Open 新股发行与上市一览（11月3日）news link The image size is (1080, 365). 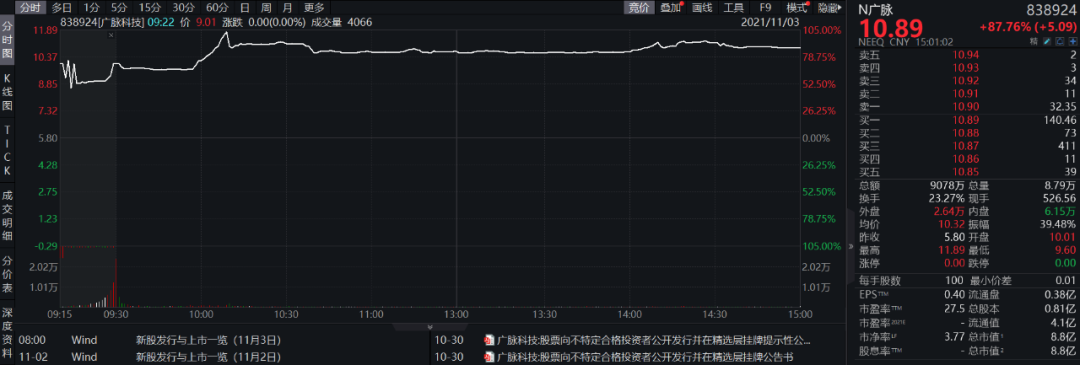click(x=208, y=340)
